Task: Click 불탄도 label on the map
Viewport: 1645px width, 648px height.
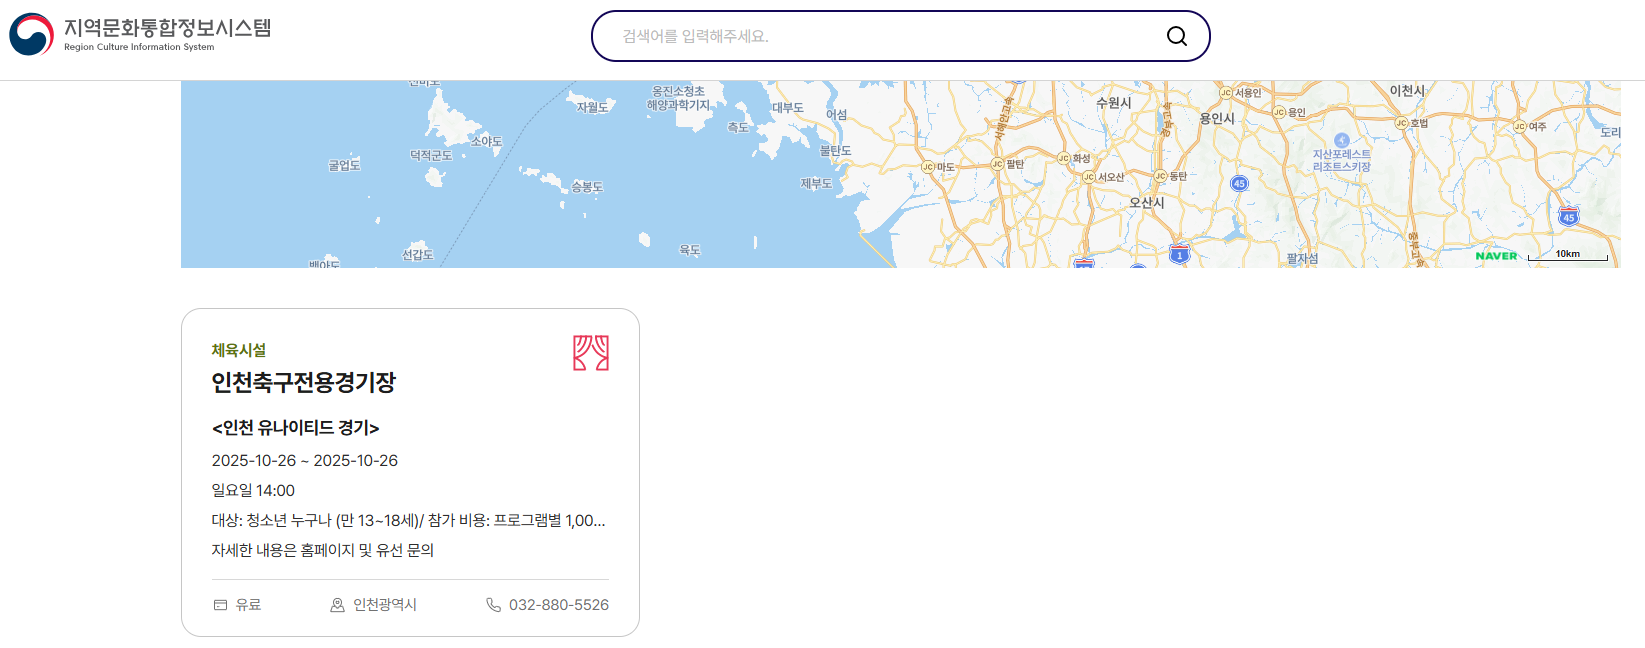Action: tap(836, 151)
